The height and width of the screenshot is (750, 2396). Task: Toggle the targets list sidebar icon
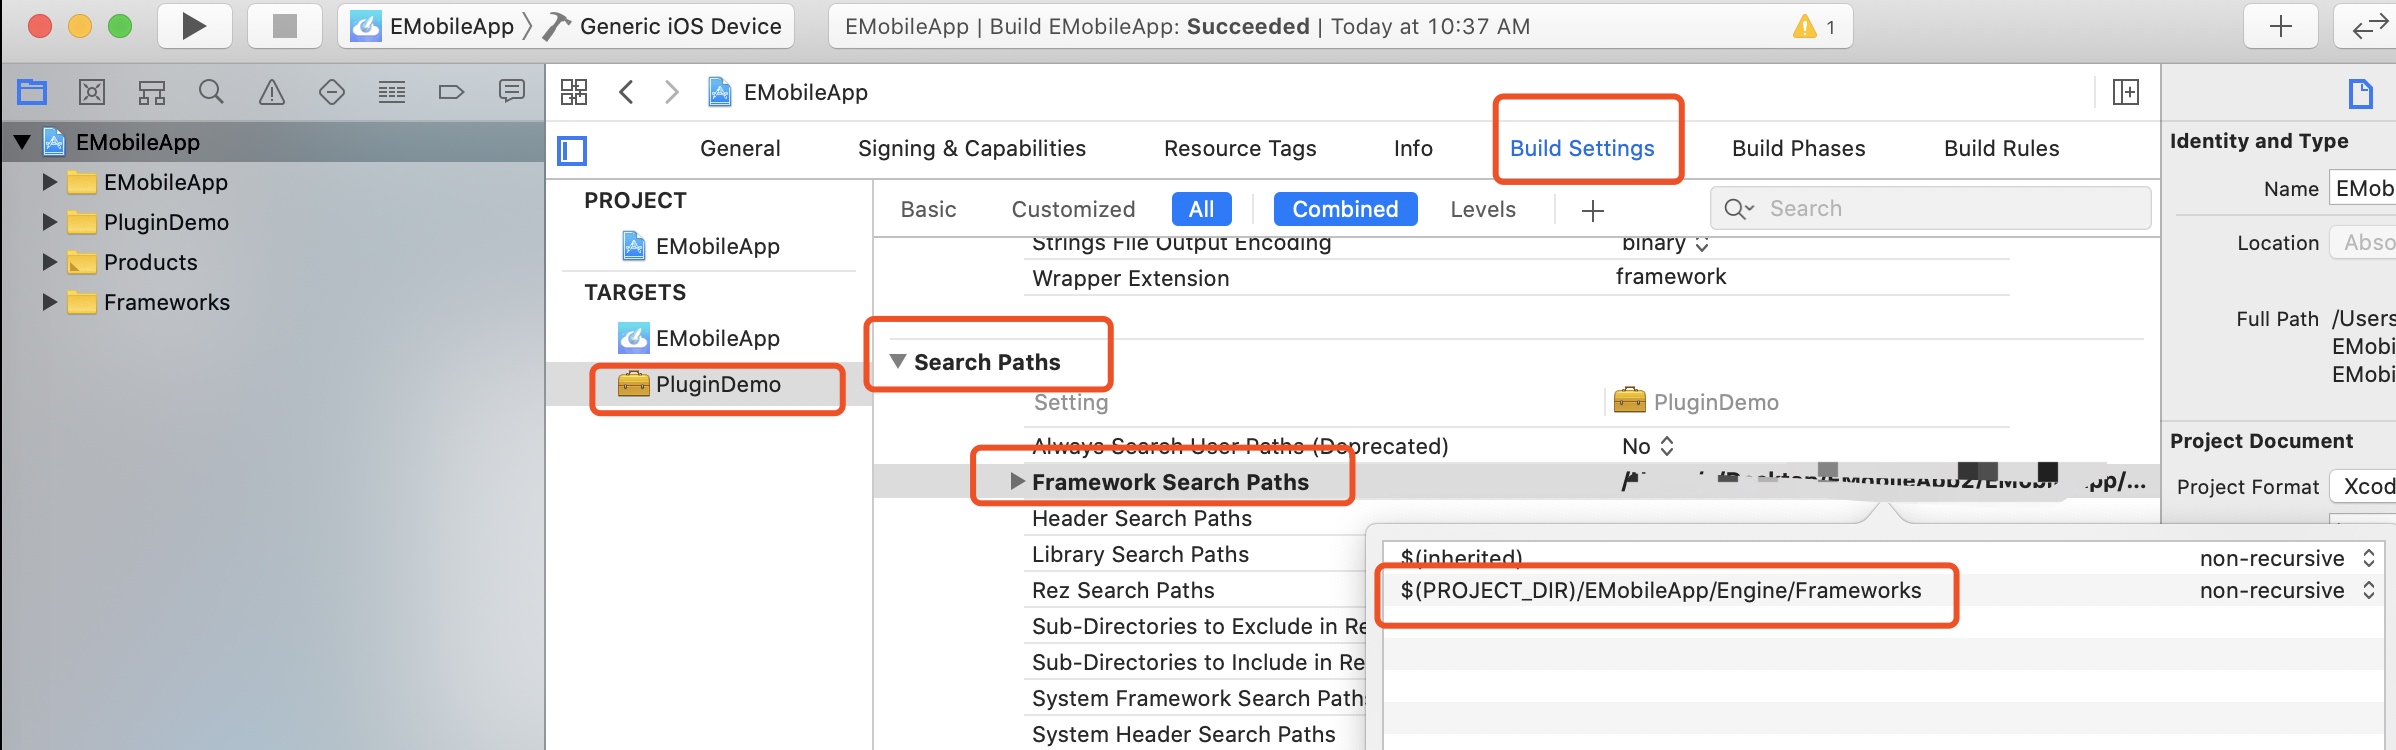[x=572, y=150]
